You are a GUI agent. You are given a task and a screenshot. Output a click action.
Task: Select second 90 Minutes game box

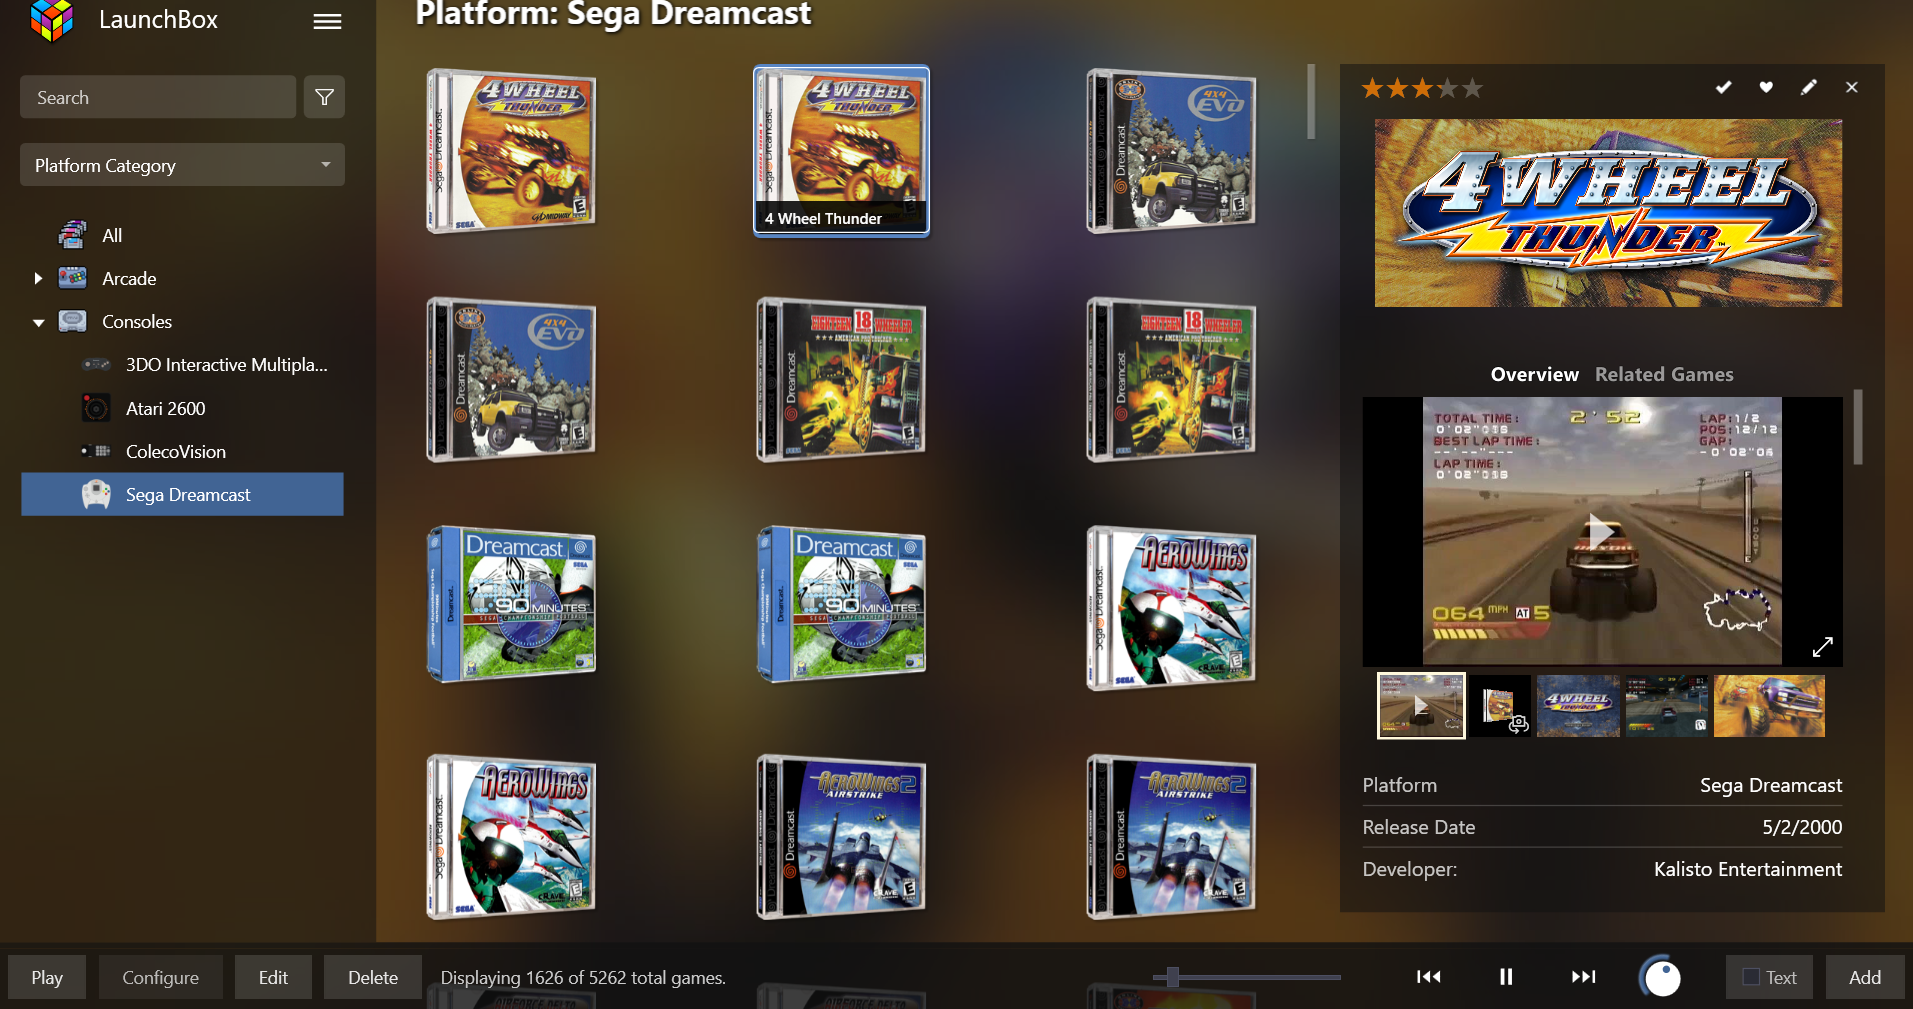[841, 605]
